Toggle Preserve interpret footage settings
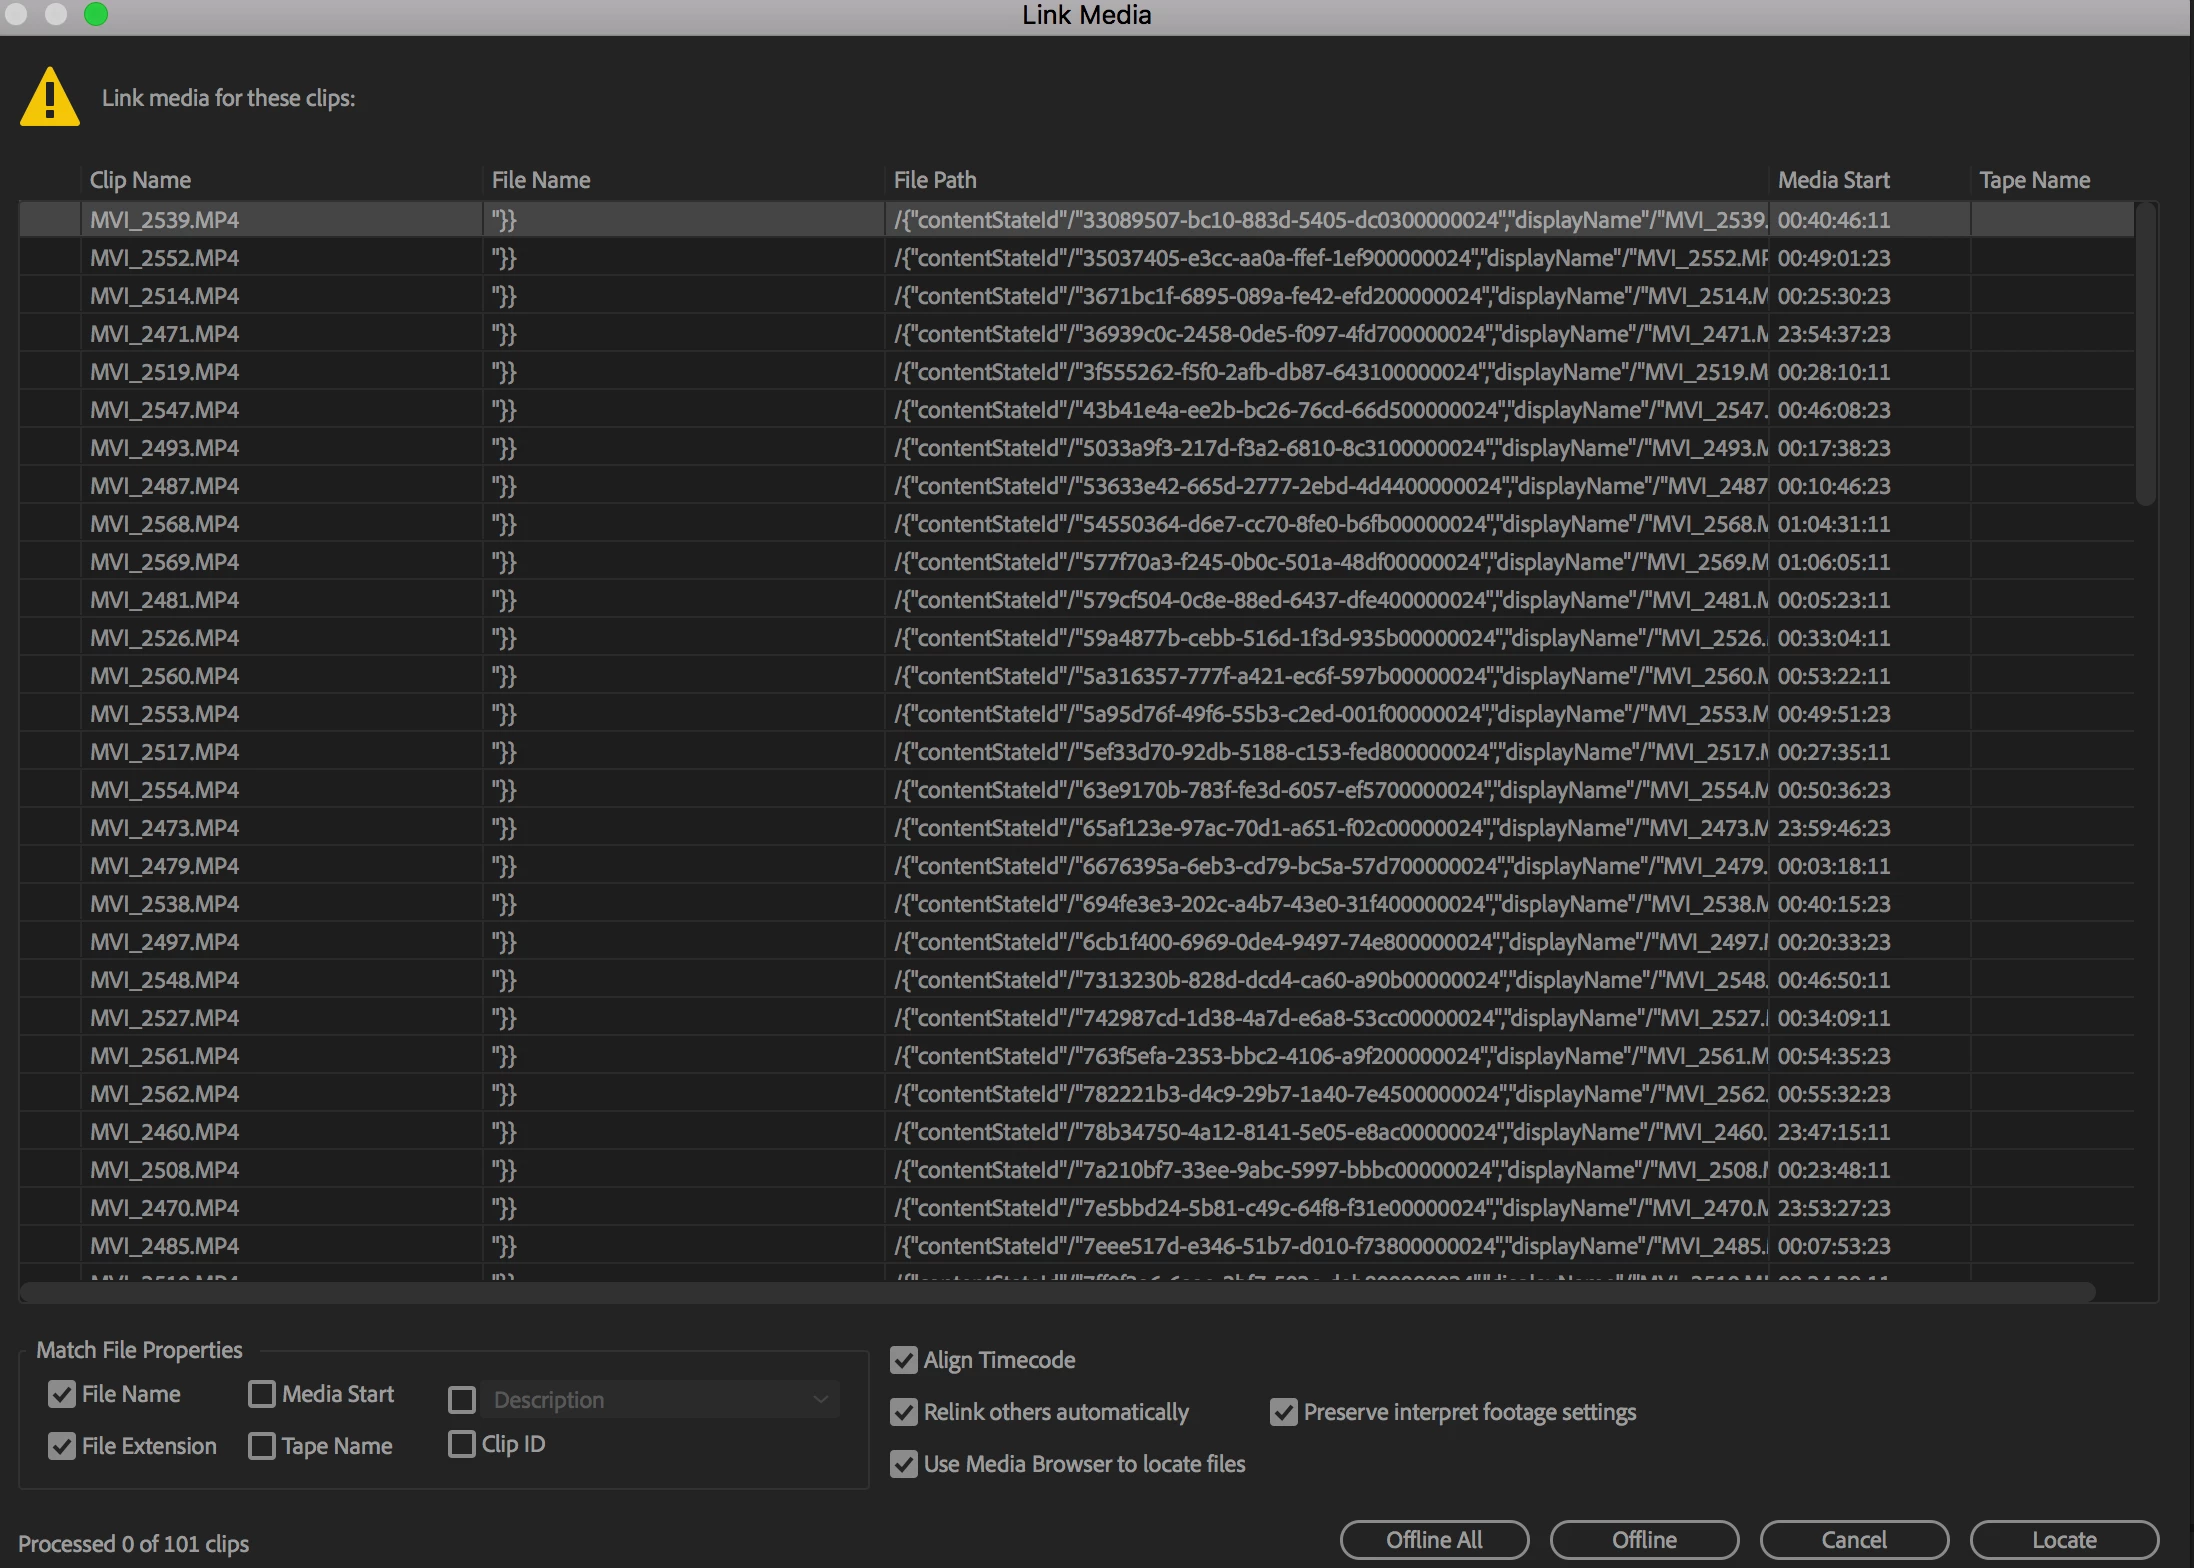2194x1568 pixels. click(1284, 1412)
